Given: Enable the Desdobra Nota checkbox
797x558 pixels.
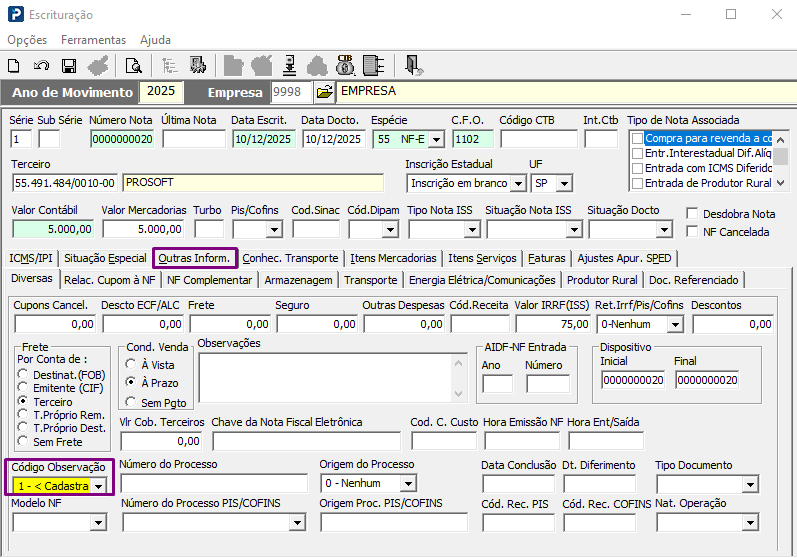Looking at the screenshot, I should (693, 214).
